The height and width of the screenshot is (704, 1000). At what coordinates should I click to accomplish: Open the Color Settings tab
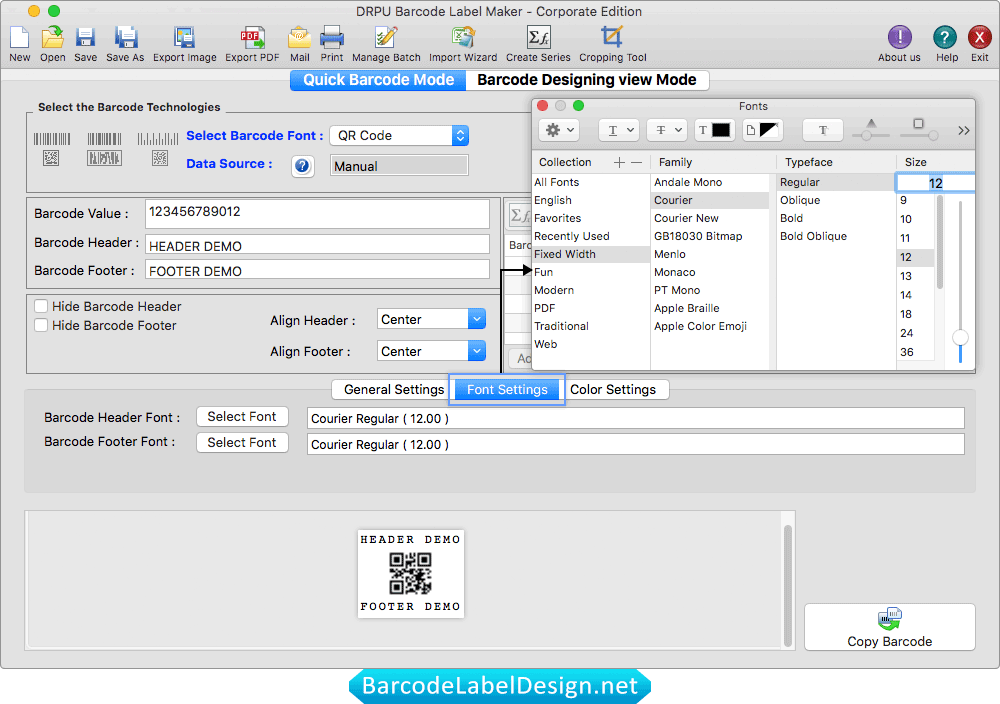click(613, 390)
